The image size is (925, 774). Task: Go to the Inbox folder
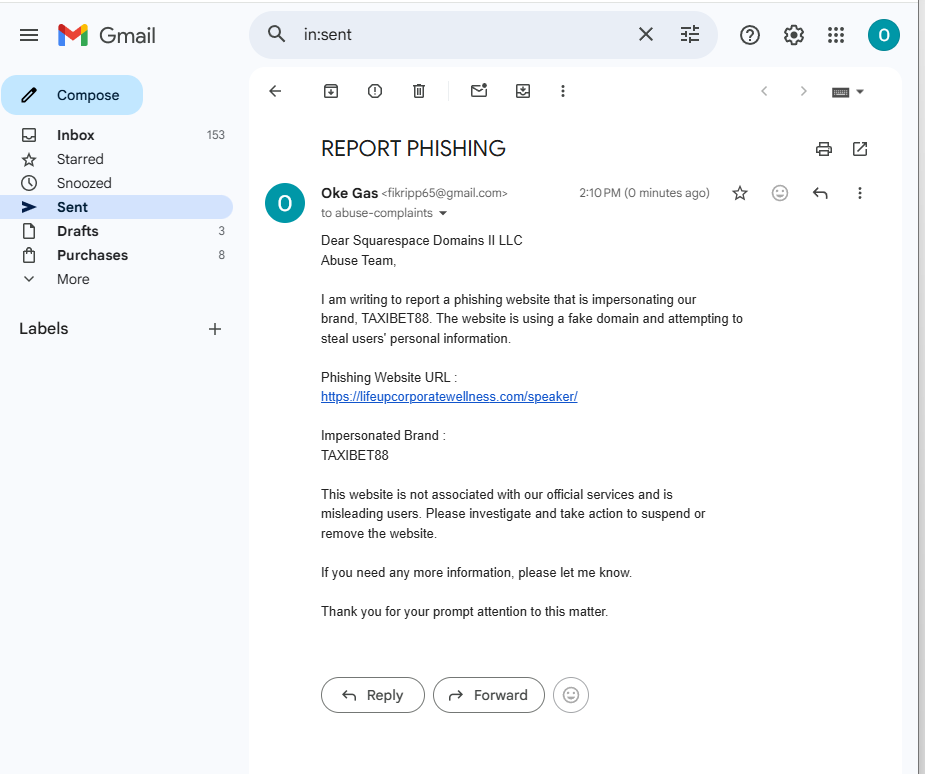coord(75,135)
